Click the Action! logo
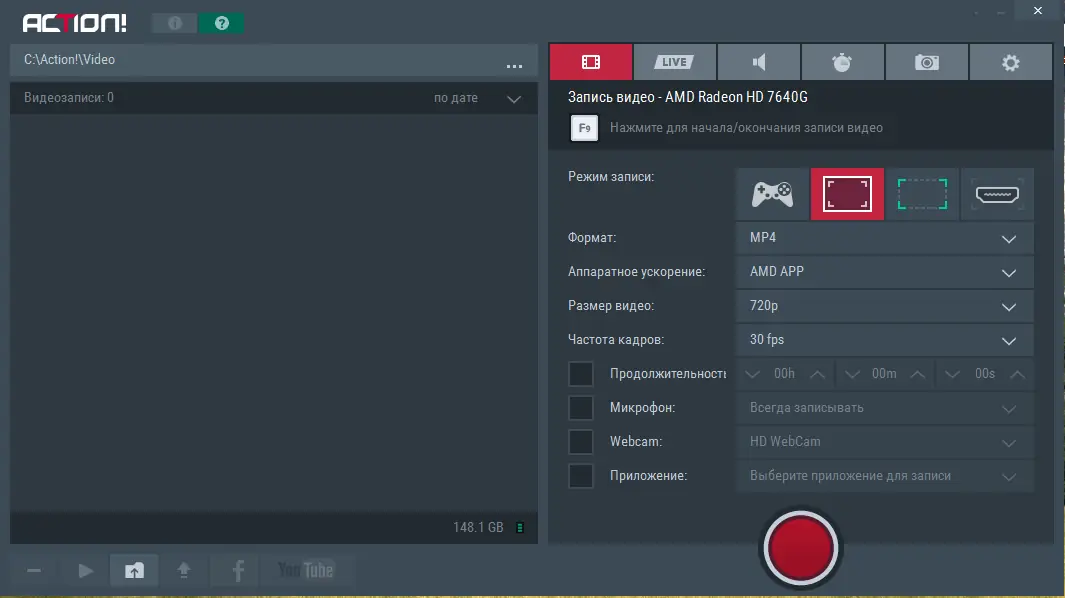 tap(75, 23)
